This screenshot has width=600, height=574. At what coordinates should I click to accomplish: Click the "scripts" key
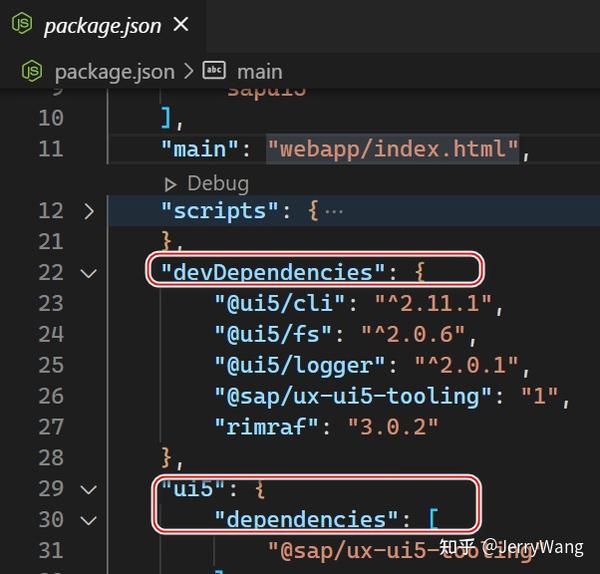pos(220,211)
